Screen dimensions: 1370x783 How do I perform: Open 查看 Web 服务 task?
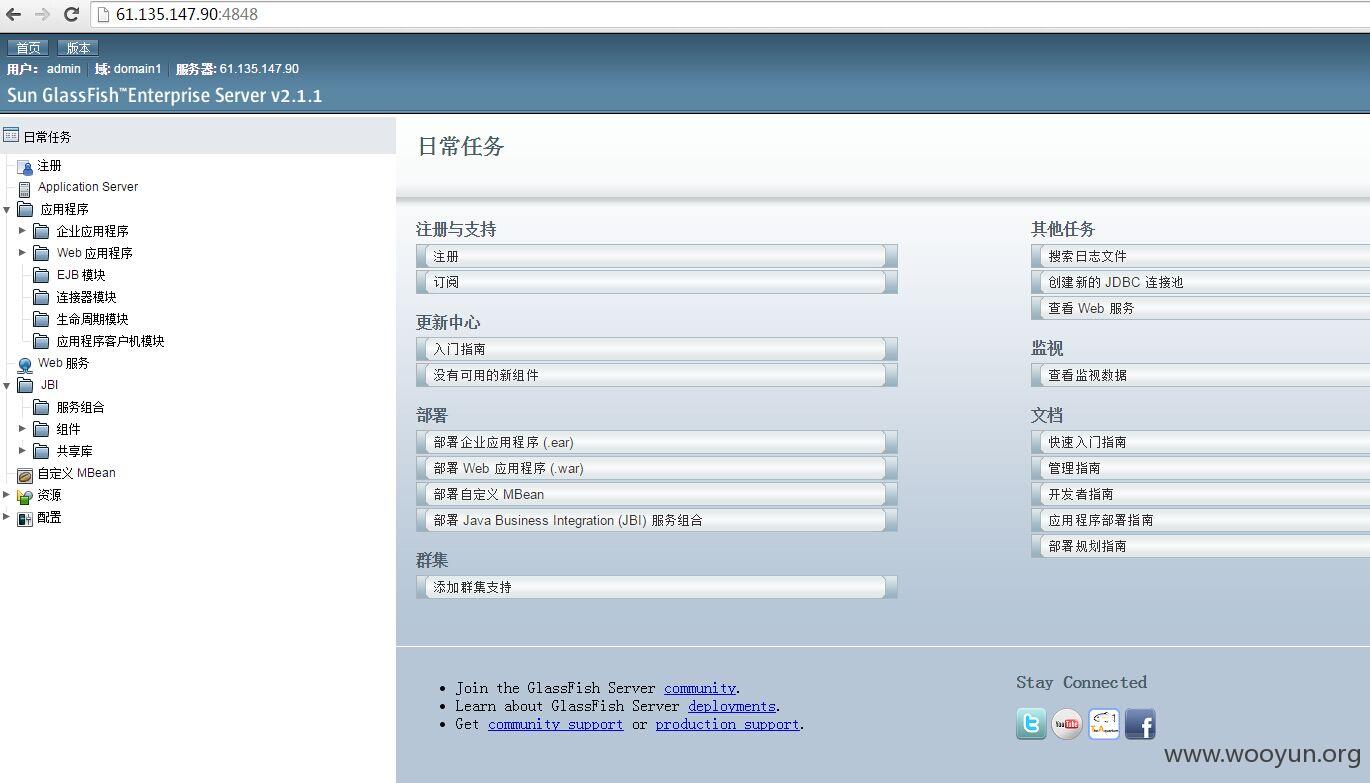pos(1201,308)
